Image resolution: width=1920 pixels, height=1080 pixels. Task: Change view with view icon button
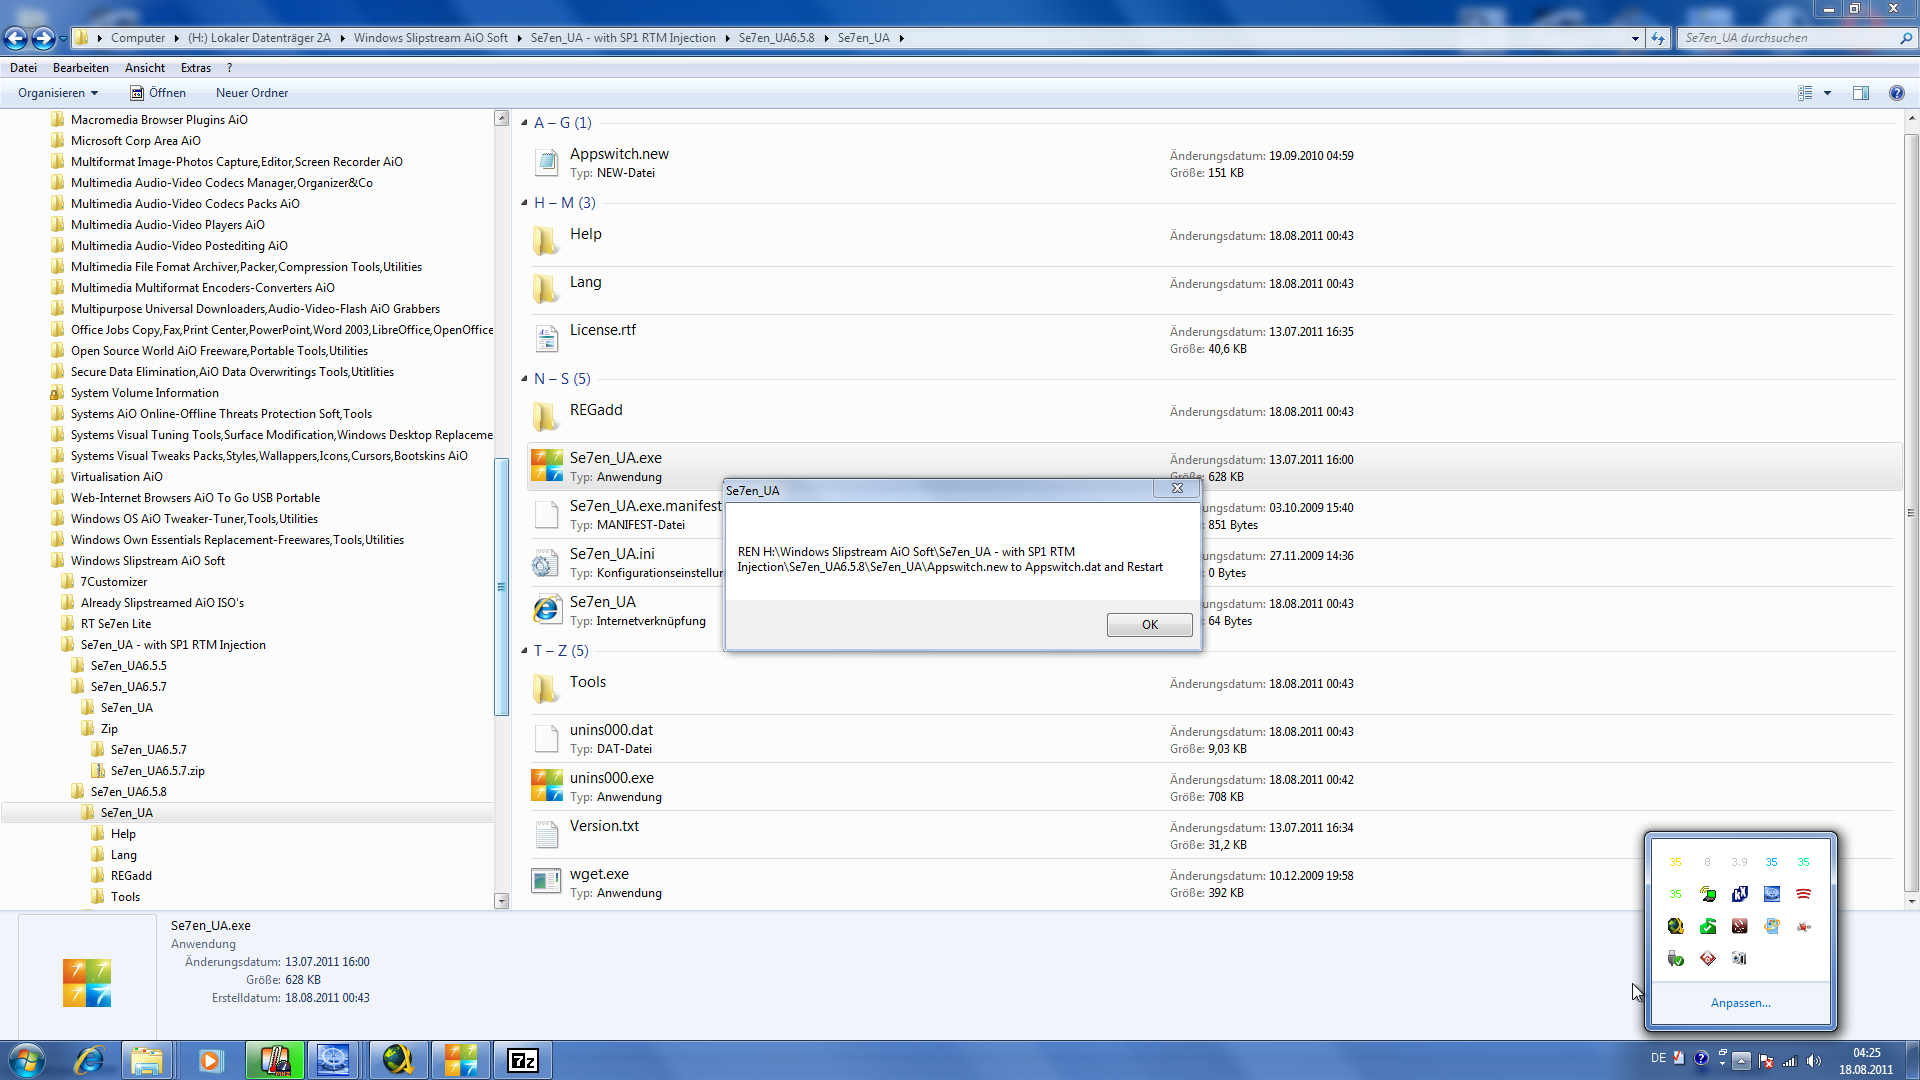(x=1805, y=93)
